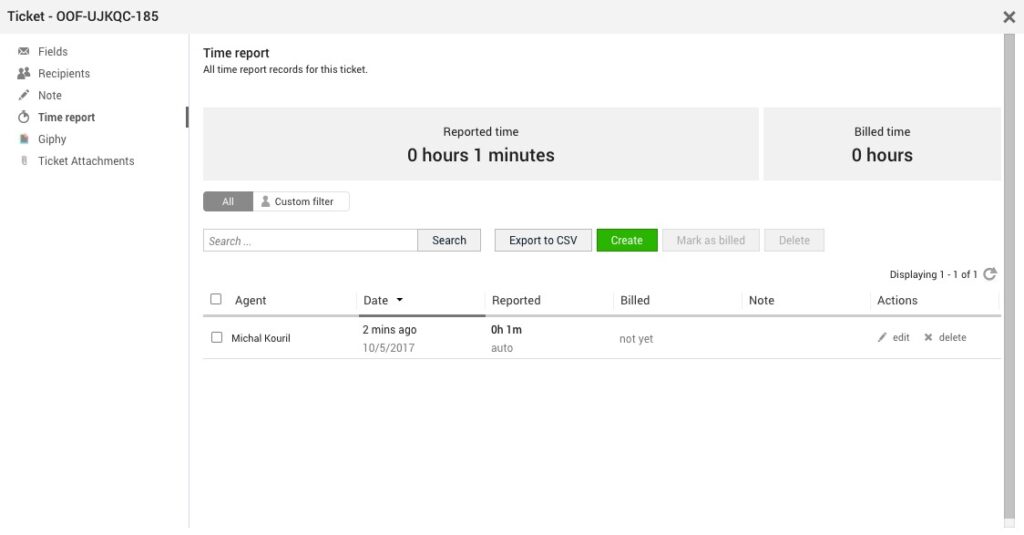Refresh the time report list
Screen dimensions: 1024x535
989,274
